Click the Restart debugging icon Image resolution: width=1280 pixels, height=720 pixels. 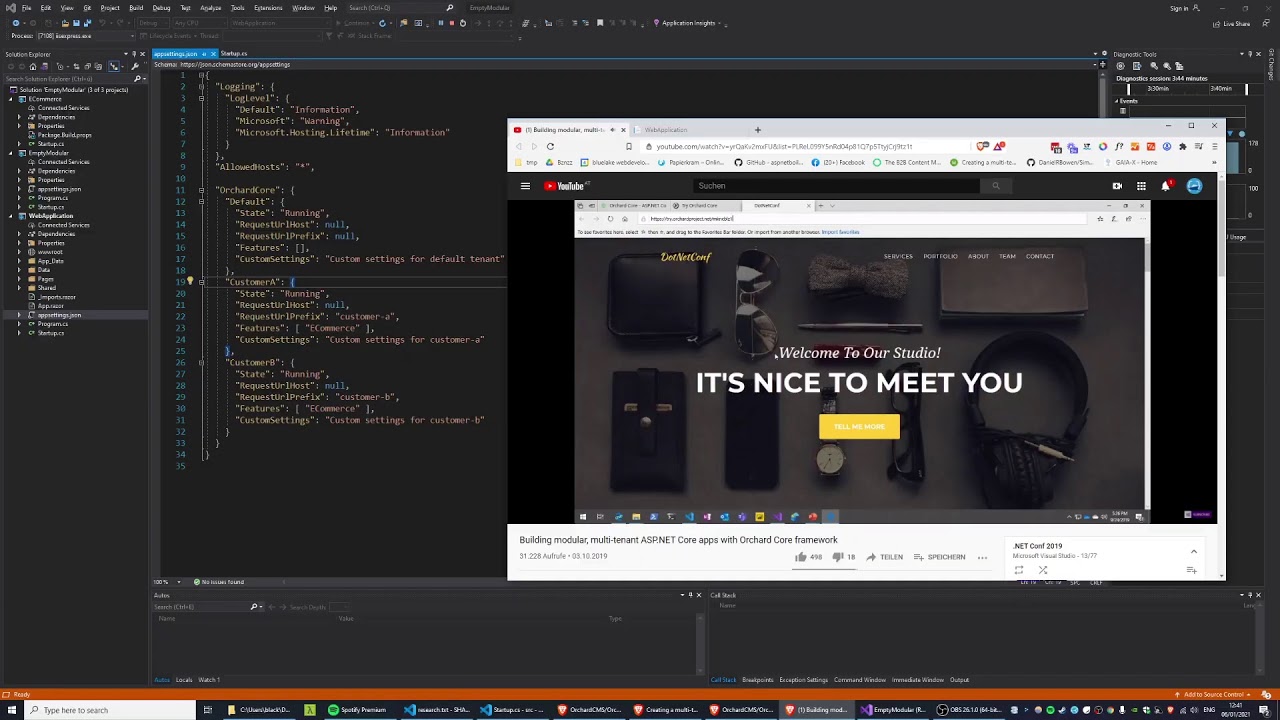[461, 22]
